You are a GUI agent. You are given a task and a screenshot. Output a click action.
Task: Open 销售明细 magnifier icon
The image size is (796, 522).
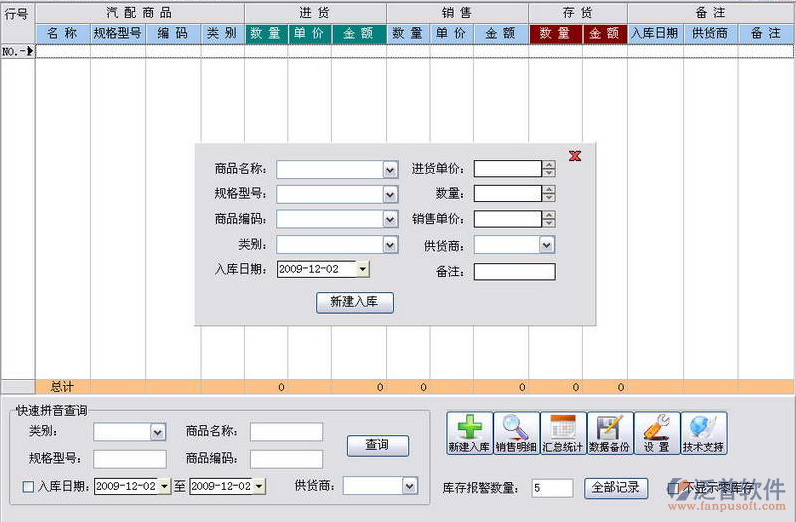516,432
